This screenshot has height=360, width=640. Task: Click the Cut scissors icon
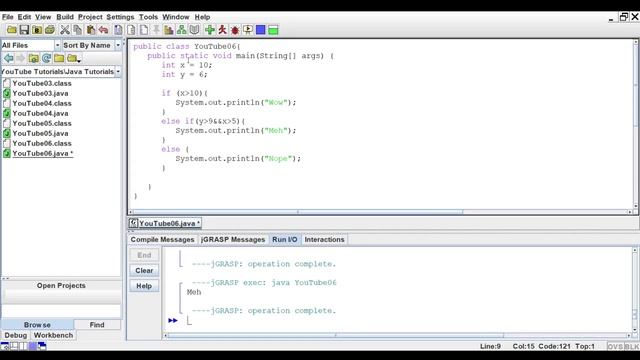coord(64,30)
